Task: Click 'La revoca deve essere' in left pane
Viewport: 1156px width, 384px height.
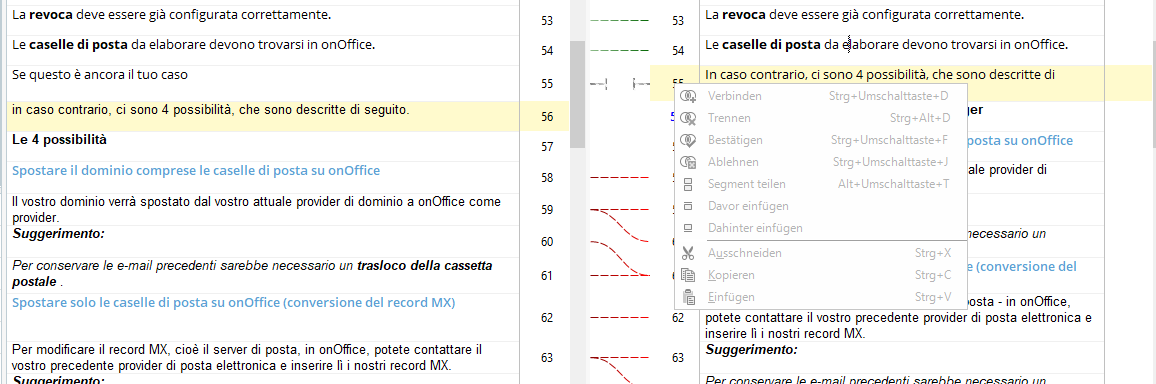Action: tap(172, 15)
